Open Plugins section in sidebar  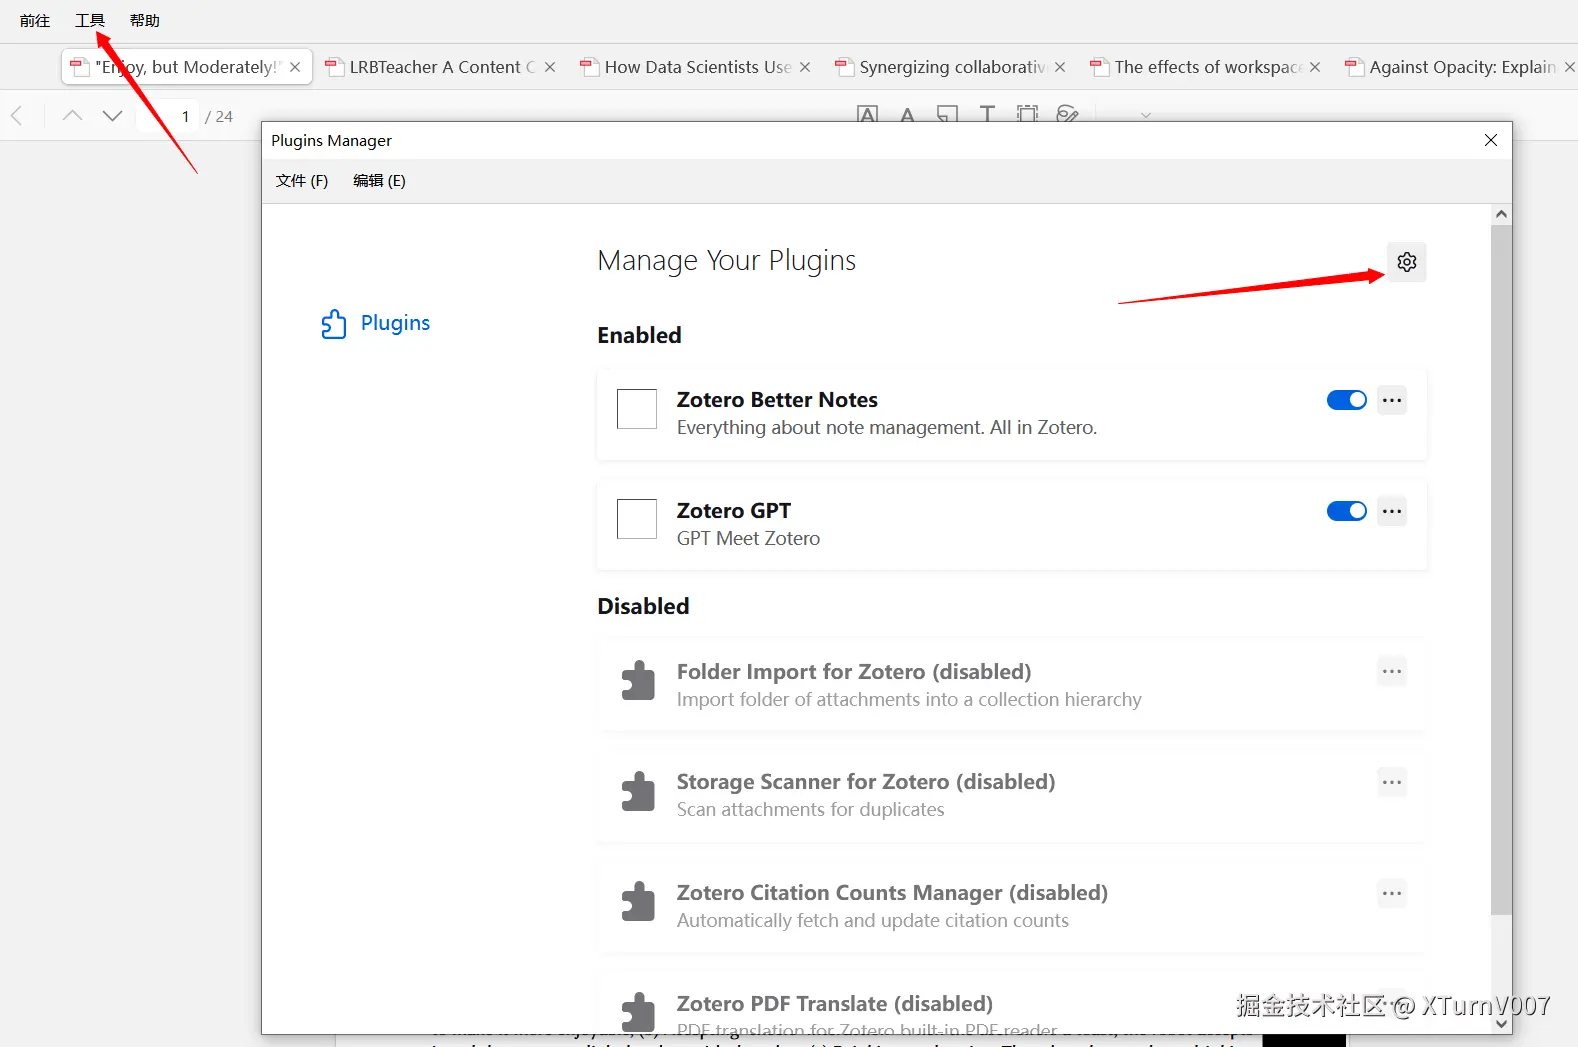click(x=375, y=323)
